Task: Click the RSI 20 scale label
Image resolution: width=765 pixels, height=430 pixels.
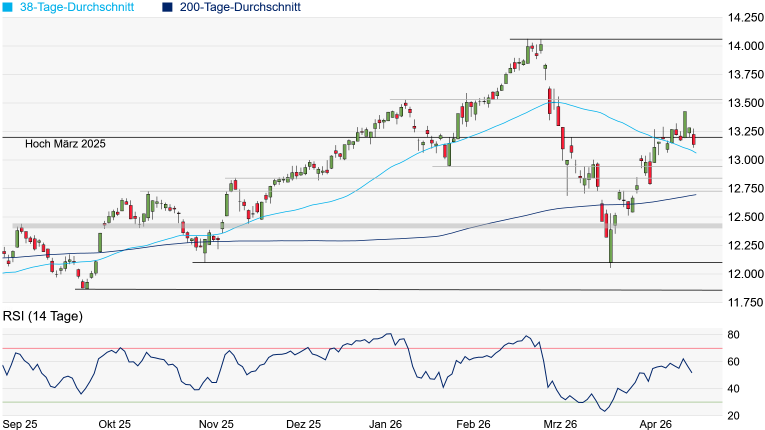Action: click(x=733, y=416)
